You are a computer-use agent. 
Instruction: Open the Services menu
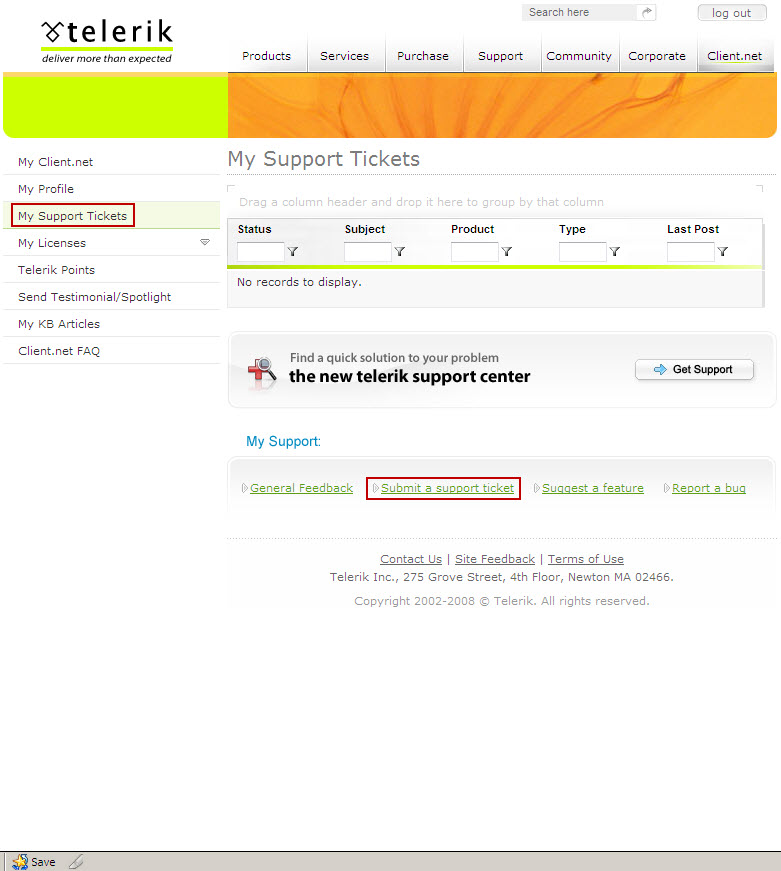coord(344,56)
